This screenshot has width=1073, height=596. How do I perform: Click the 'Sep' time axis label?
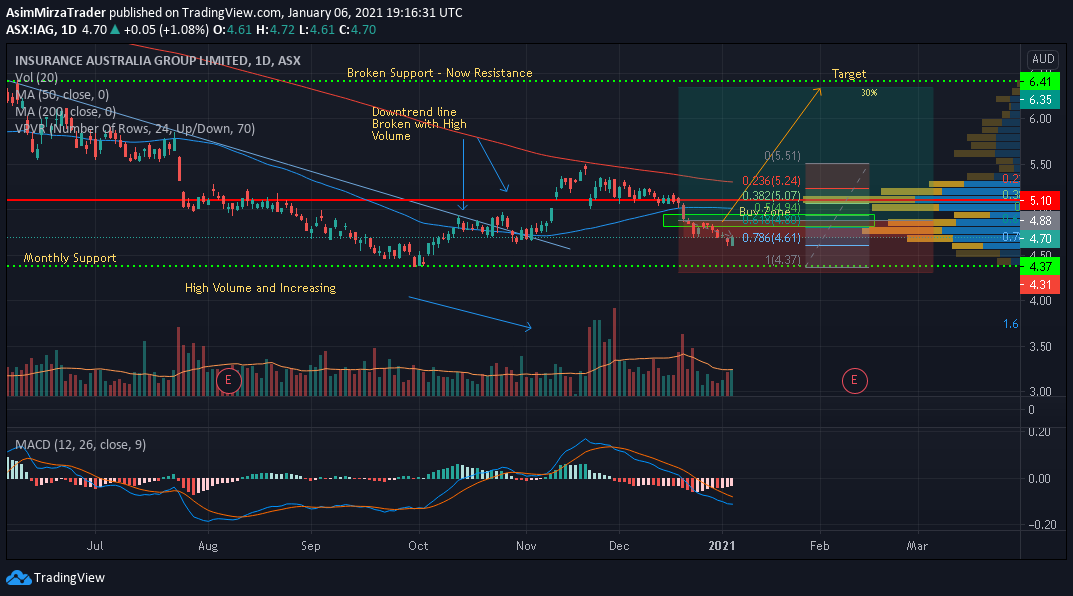point(311,545)
